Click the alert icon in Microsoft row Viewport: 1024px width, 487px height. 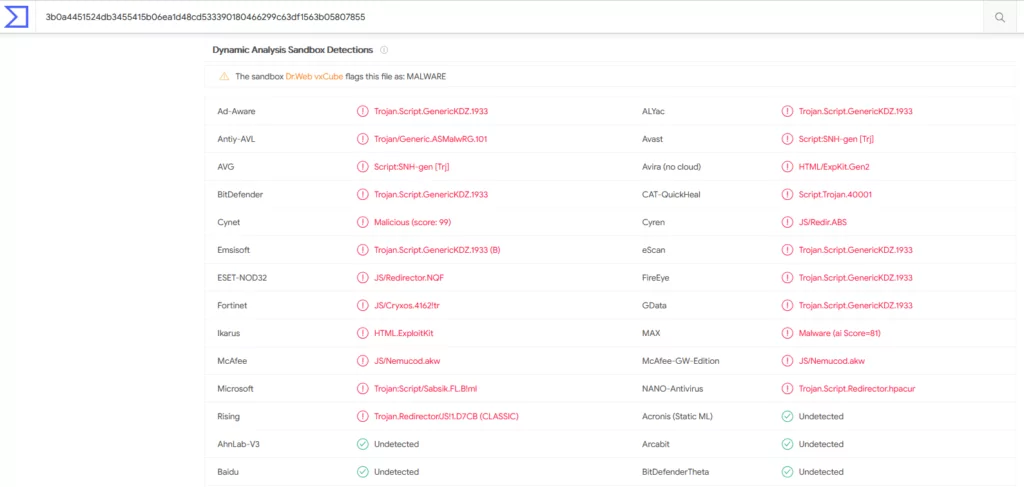[362, 388]
